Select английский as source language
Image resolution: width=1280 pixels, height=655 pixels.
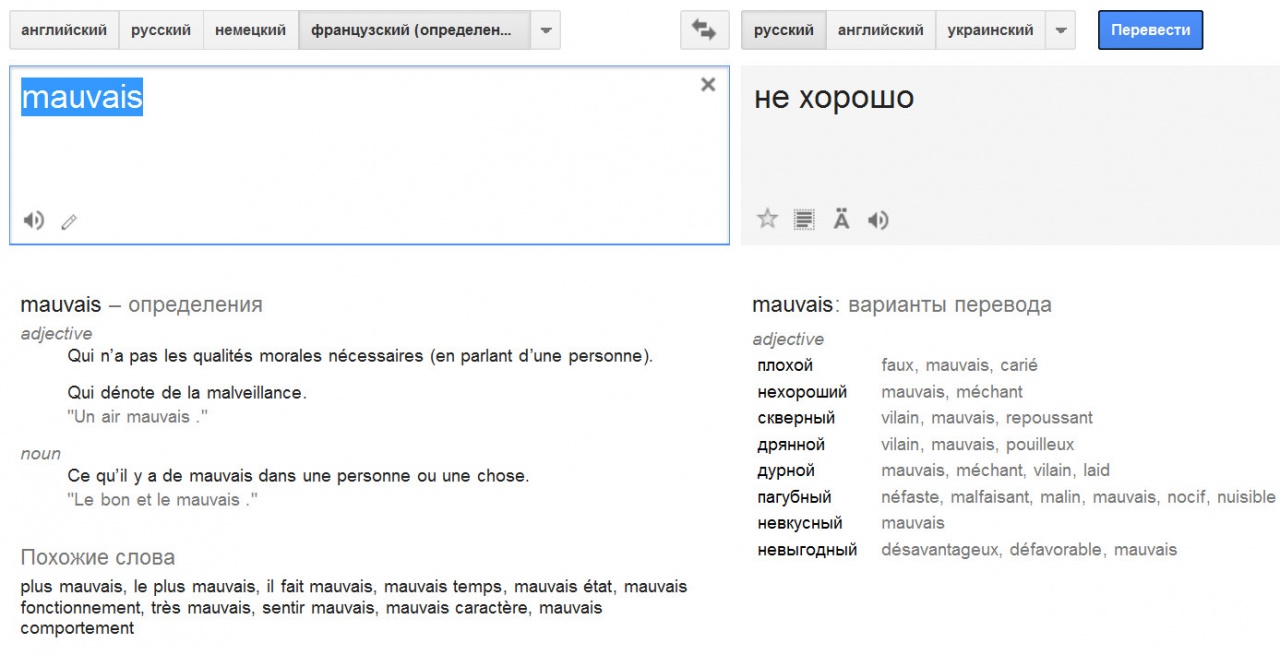[x=64, y=31]
